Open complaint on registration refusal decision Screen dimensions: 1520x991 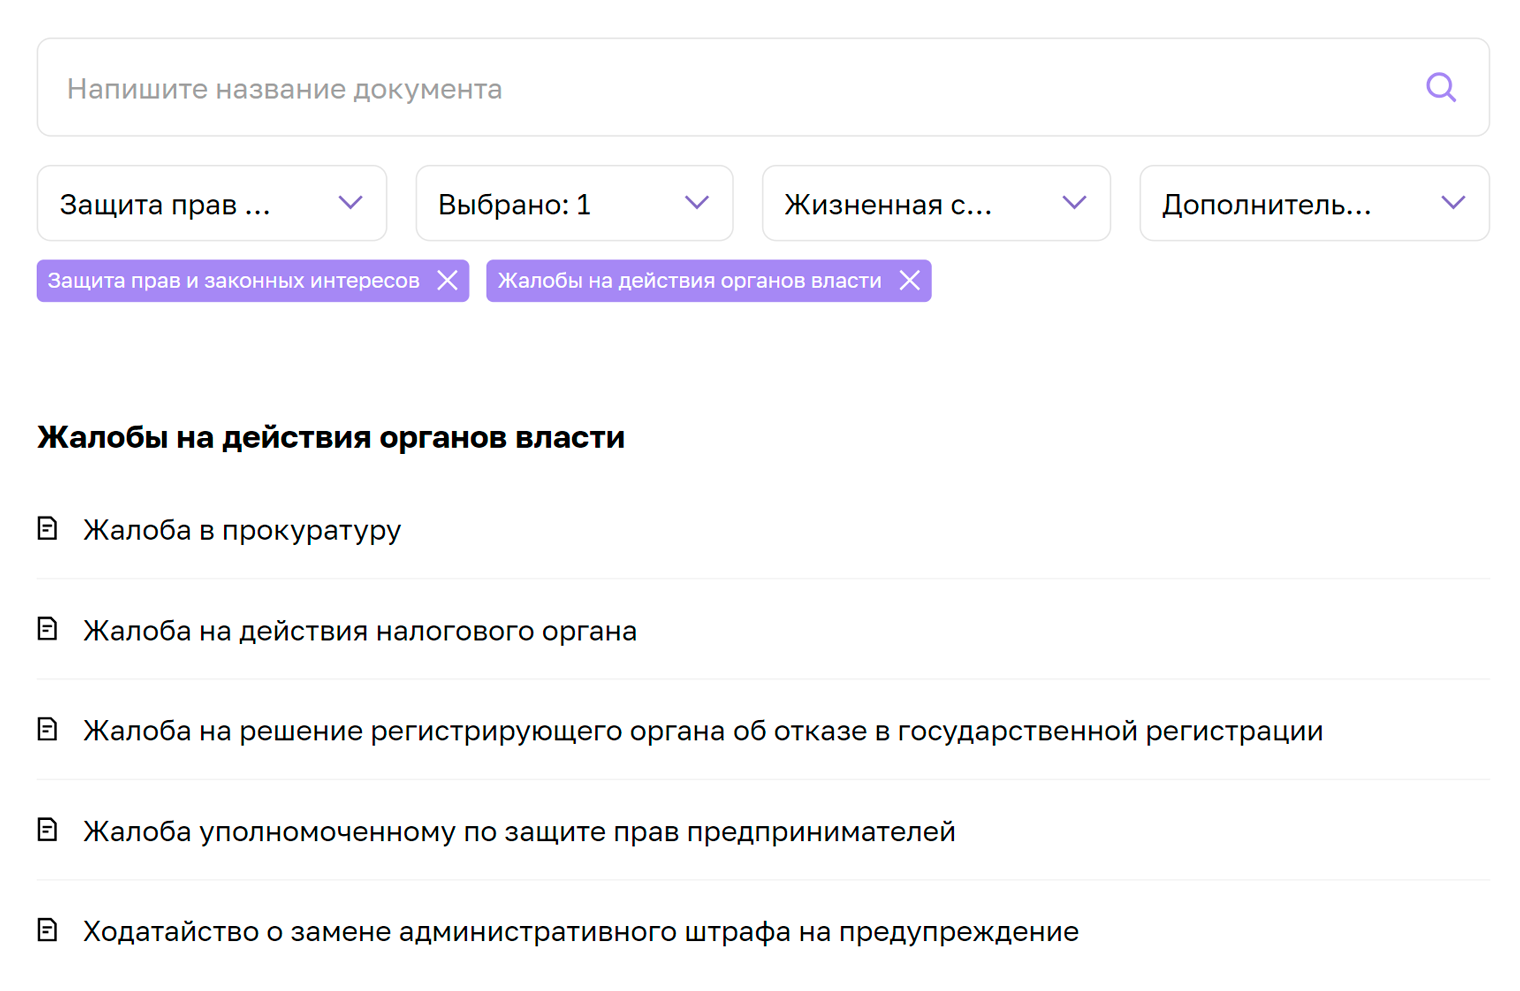[703, 731]
